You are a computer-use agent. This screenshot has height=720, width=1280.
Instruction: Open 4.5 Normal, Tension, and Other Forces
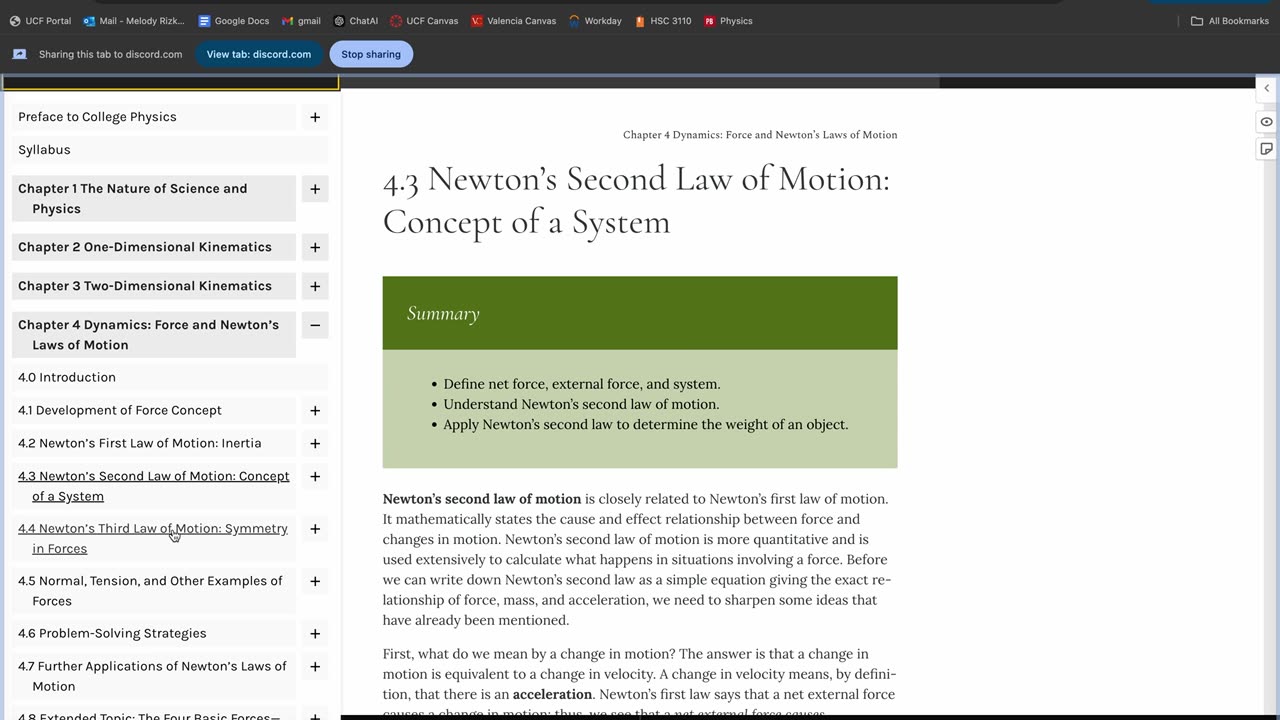point(150,591)
